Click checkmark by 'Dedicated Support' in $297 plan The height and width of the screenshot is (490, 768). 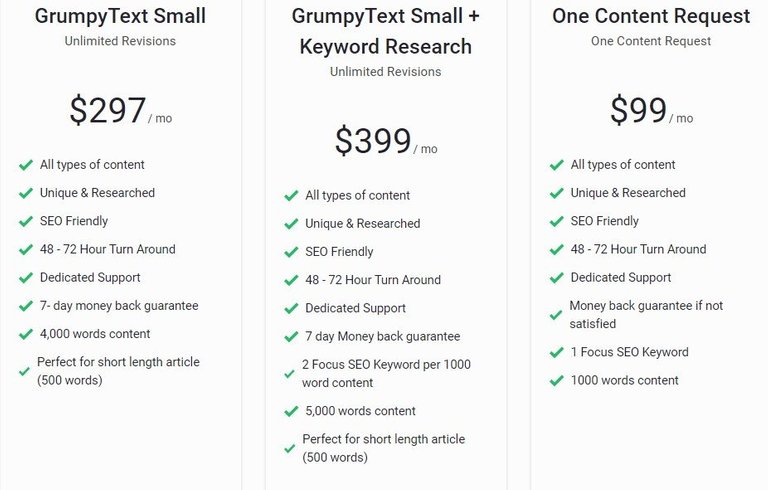pyautogui.click(x=25, y=278)
